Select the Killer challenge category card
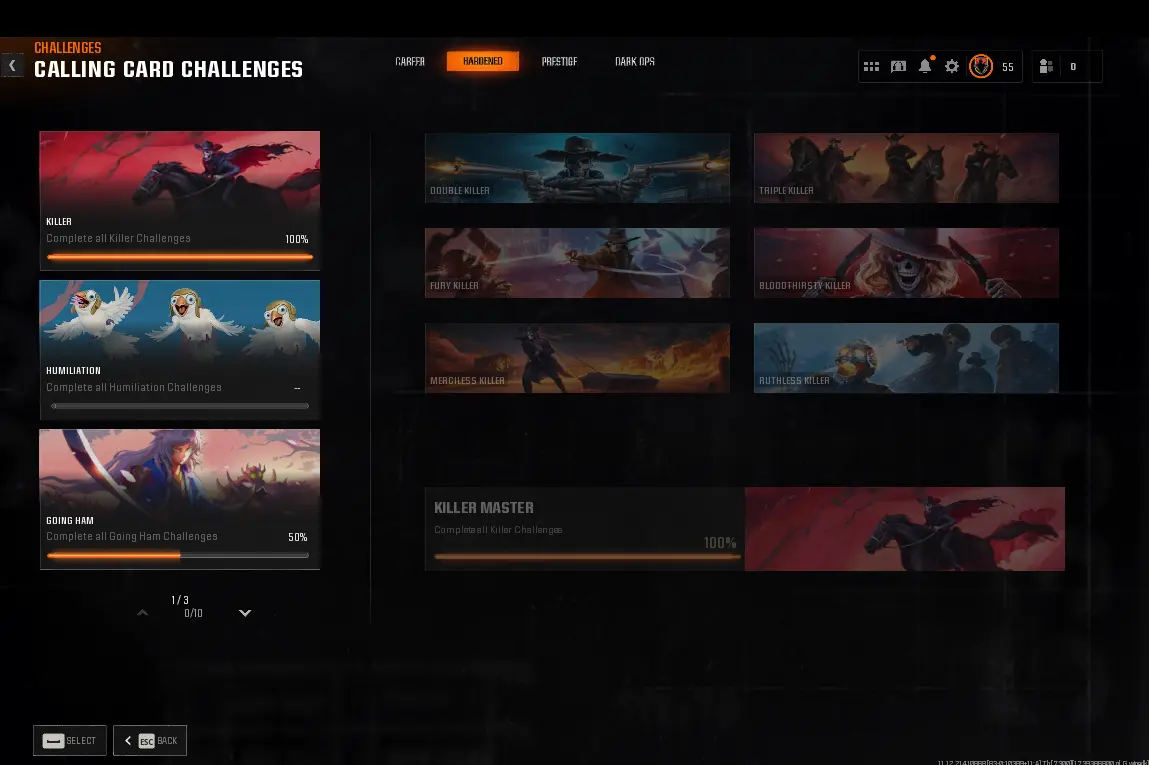Viewport: 1149px width, 765px height. coord(180,201)
